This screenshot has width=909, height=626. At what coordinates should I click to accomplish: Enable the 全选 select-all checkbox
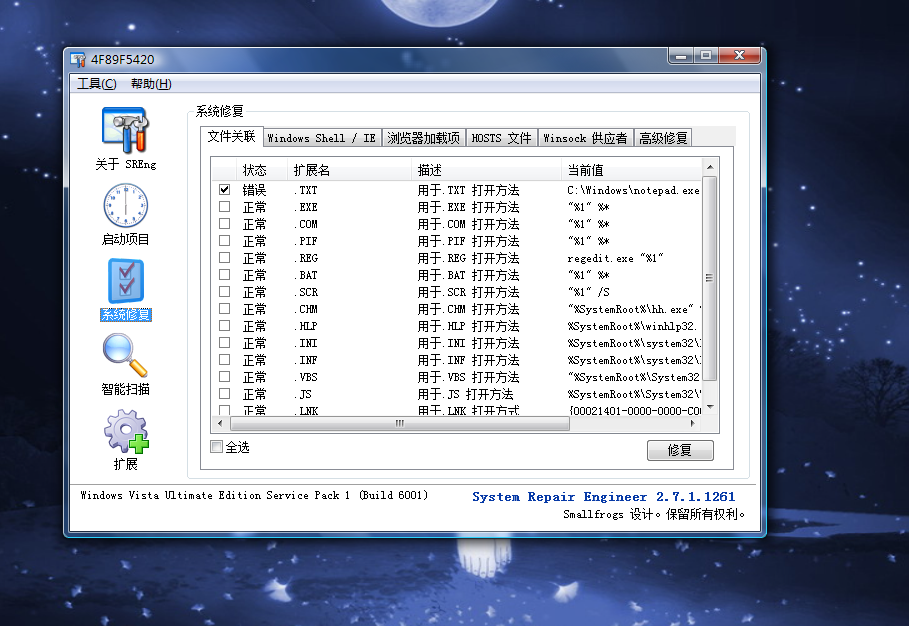pyautogui.click(x=217, y=447)
